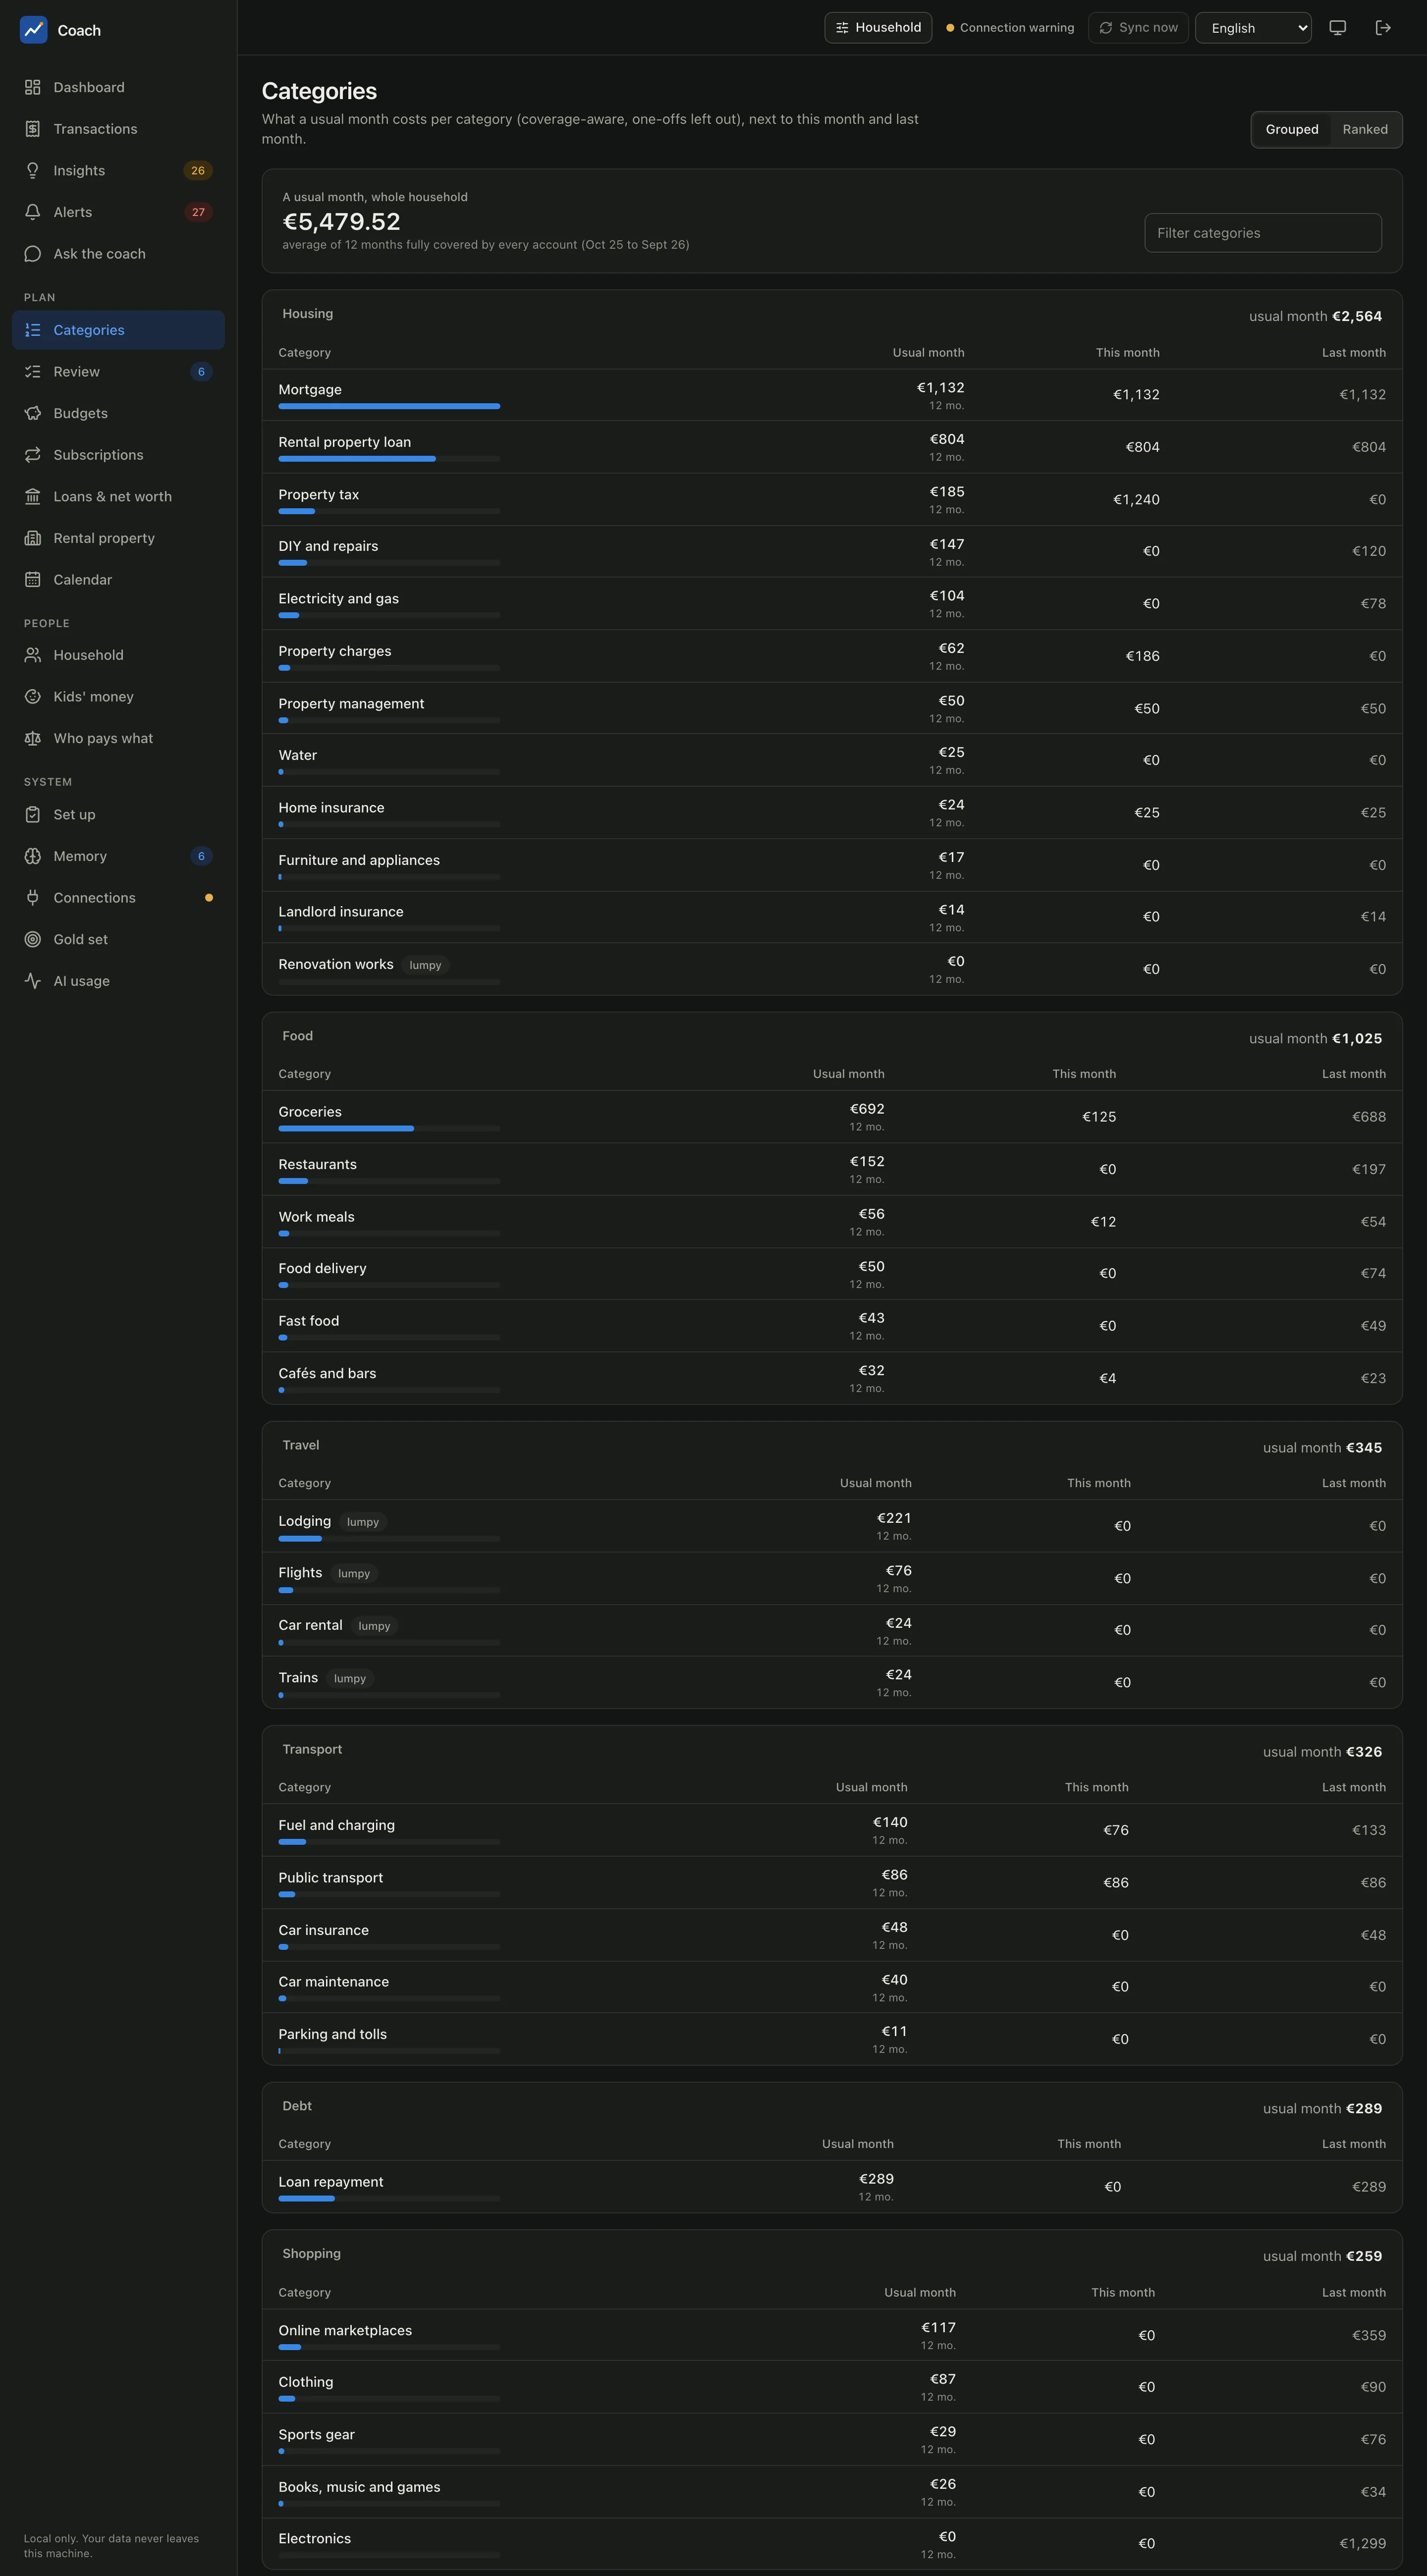The width and height of the screenshot is (1427, 2576).
Task: Click the Coach logo icon
Action: click(33, 30)
